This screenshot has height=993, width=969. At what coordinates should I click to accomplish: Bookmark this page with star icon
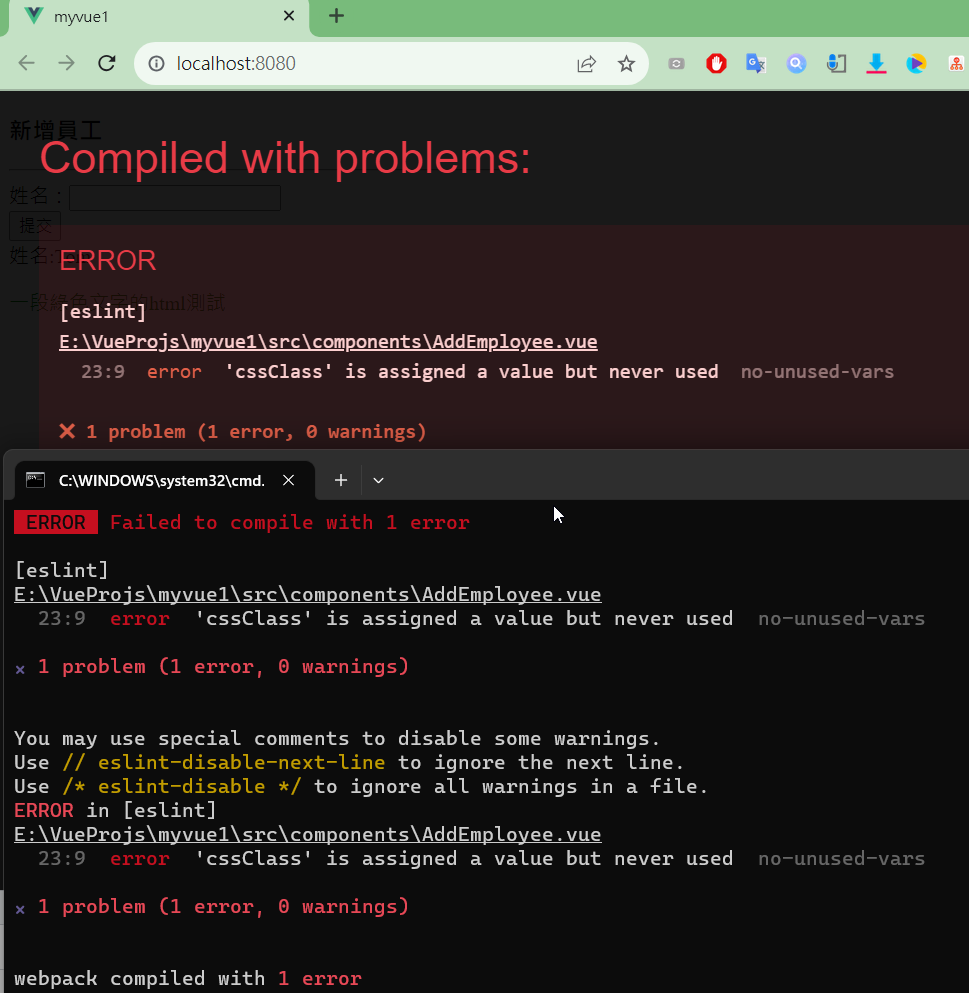click(626, 63)
